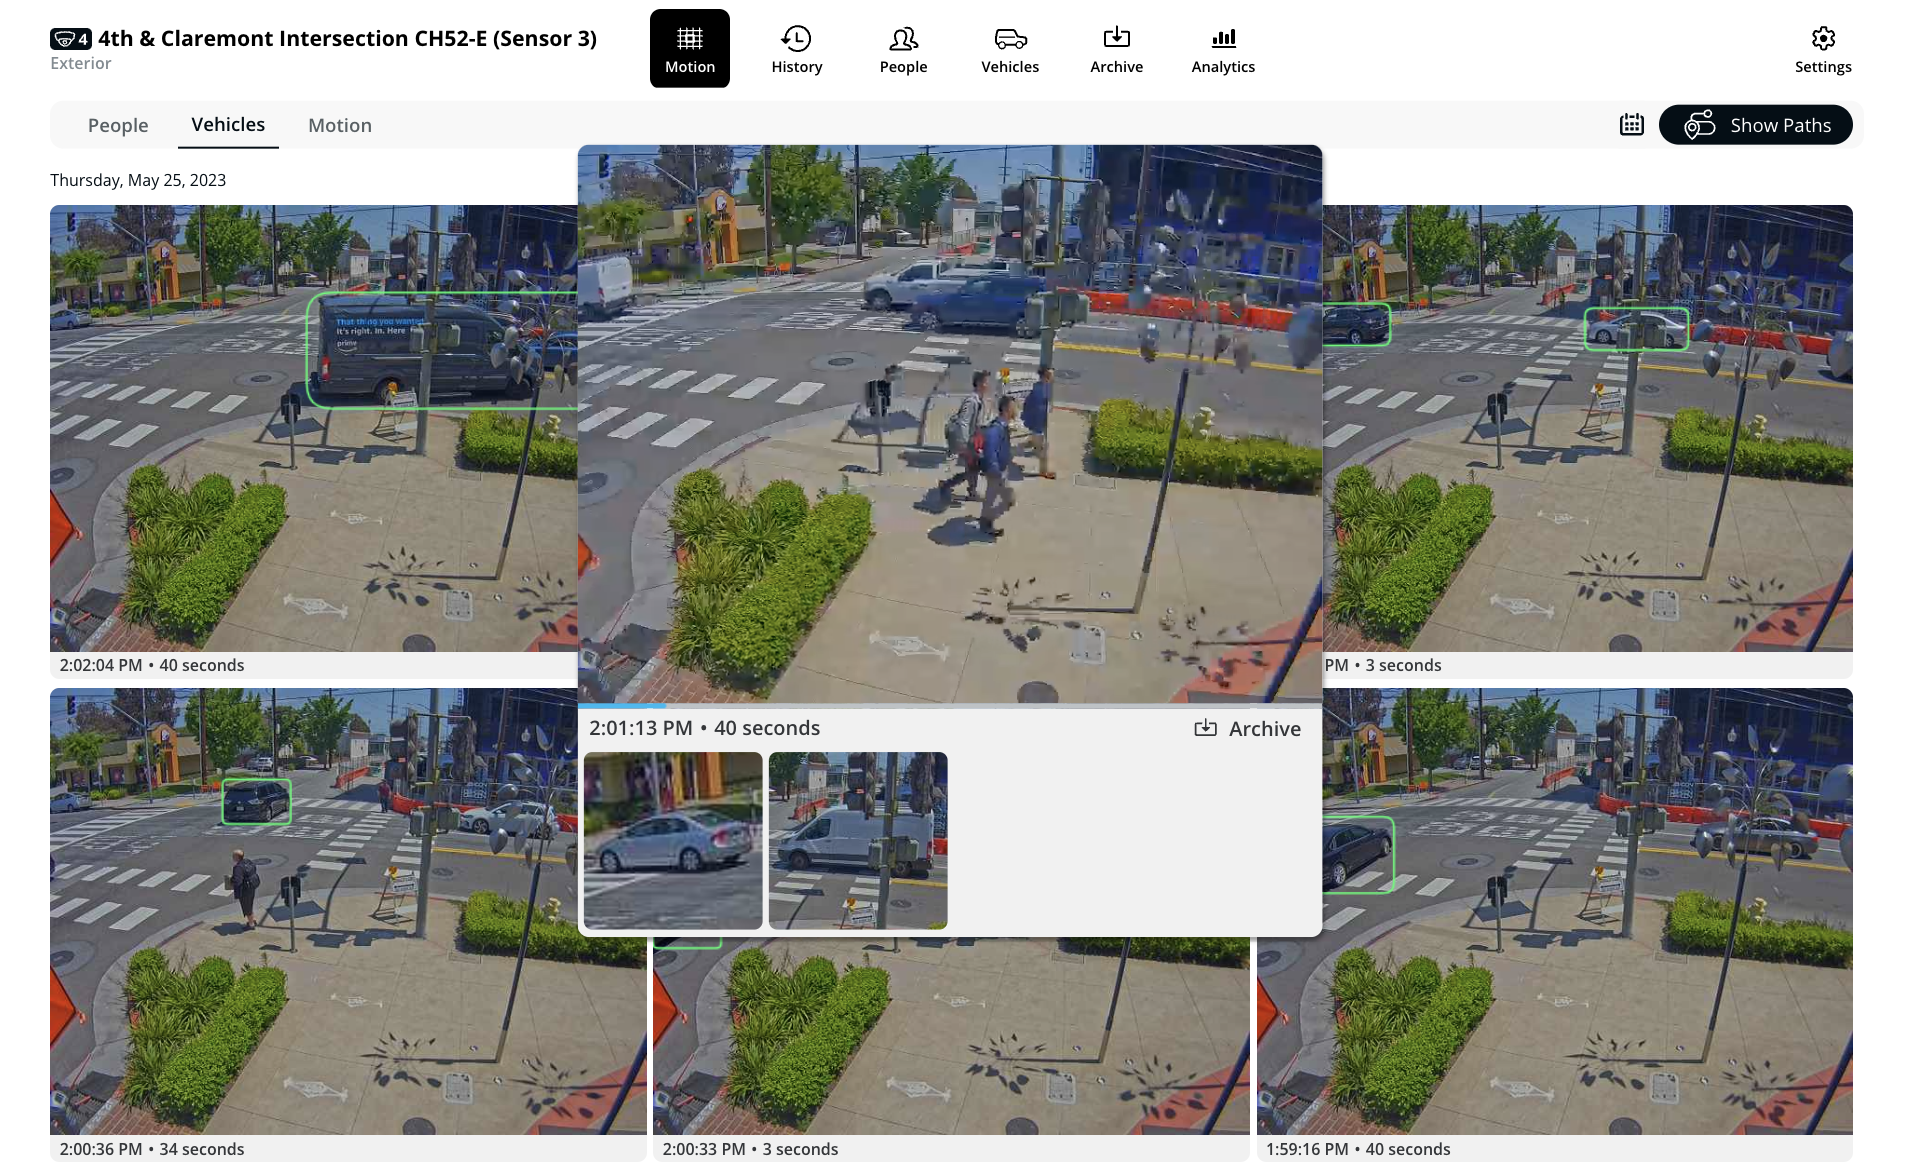
Task: Archive the 2:01:13 PM clip
Action: (1247, 729)
